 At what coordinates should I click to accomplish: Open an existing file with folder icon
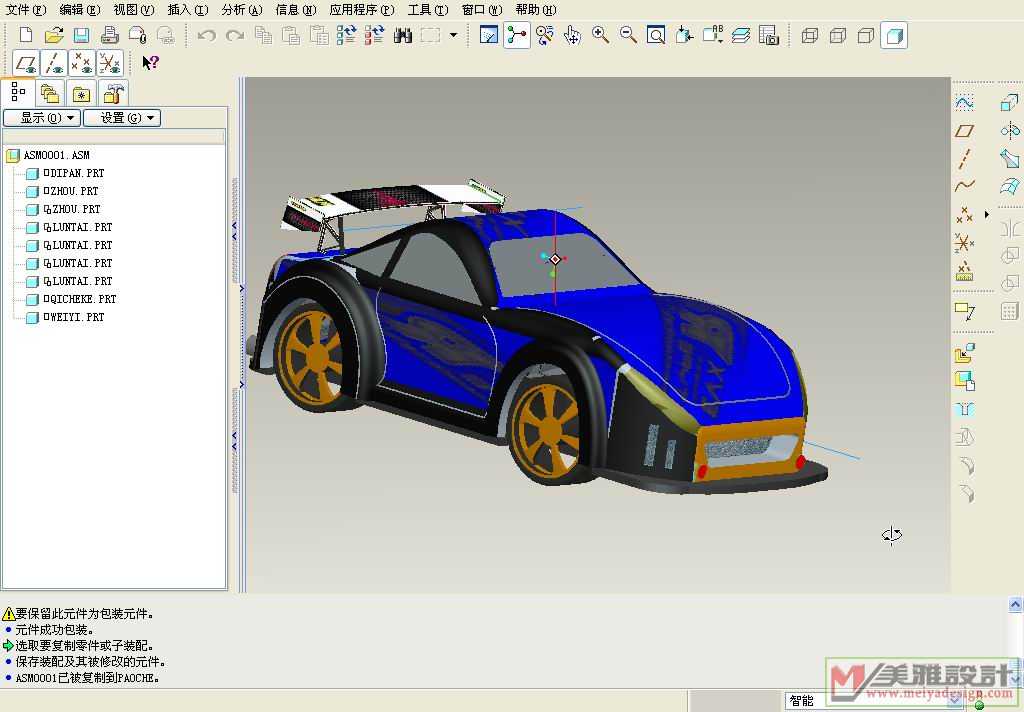point(54,36)
